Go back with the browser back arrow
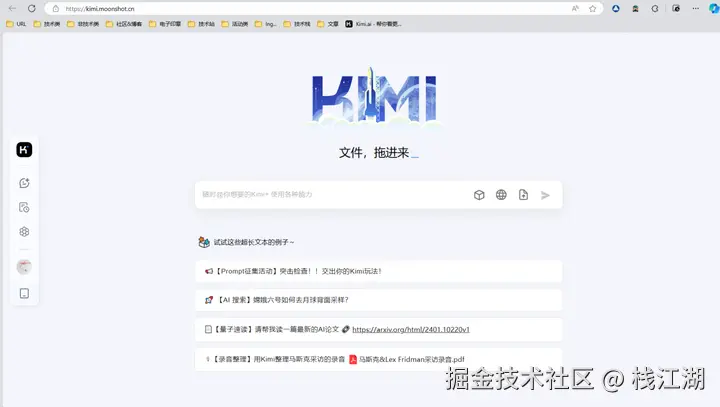Image resolution: width=720 pixels, height=407 pixels. coord(12,8)
